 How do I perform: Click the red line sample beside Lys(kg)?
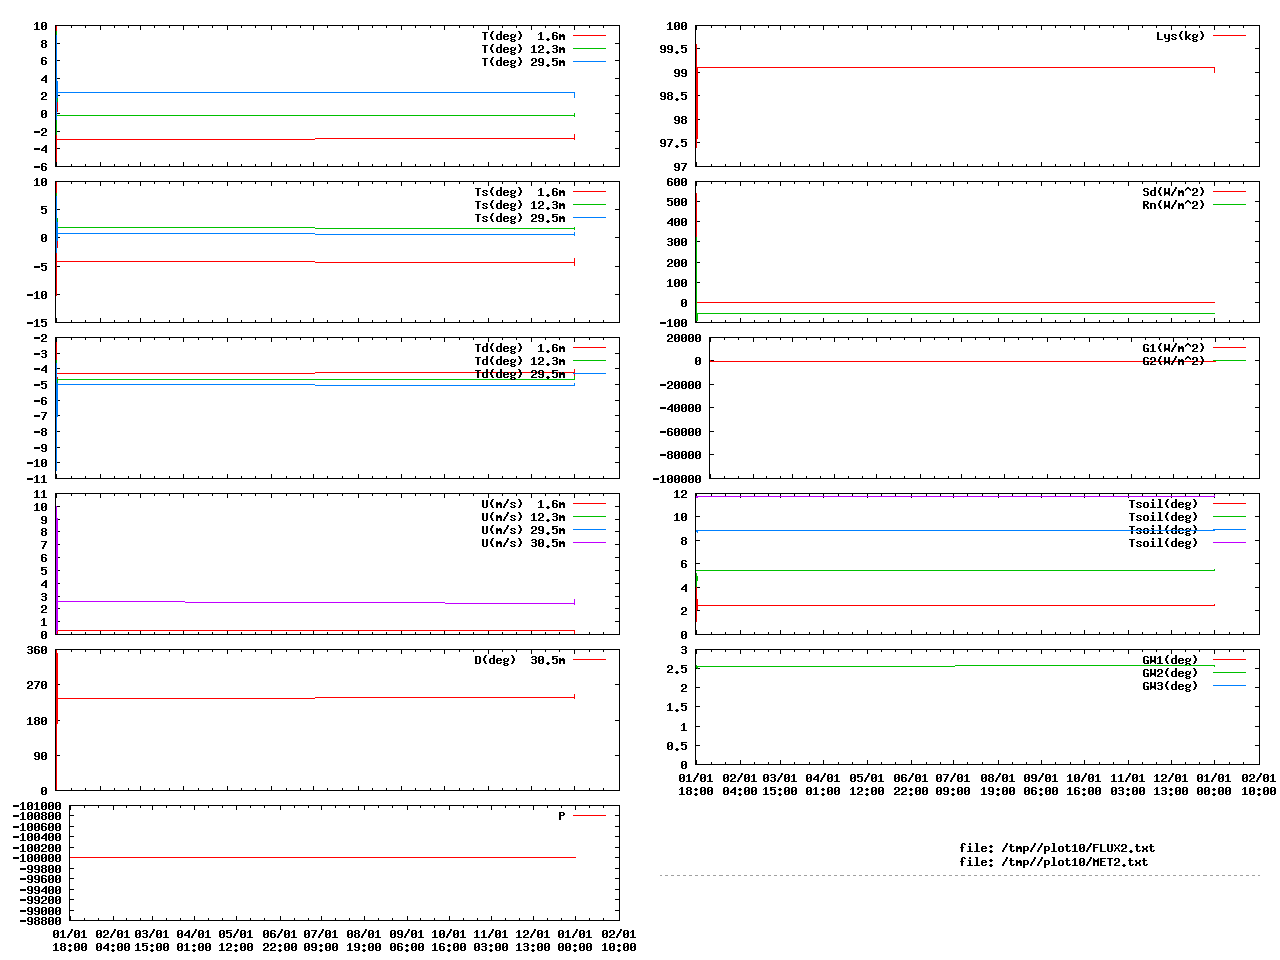pos(1230,36)
